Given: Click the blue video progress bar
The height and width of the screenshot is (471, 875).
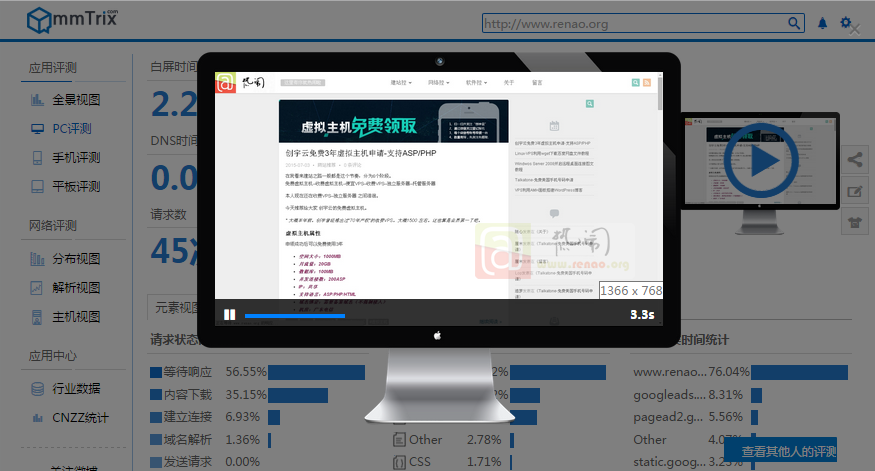Looking at the screenshot, I should click(295, 316).
